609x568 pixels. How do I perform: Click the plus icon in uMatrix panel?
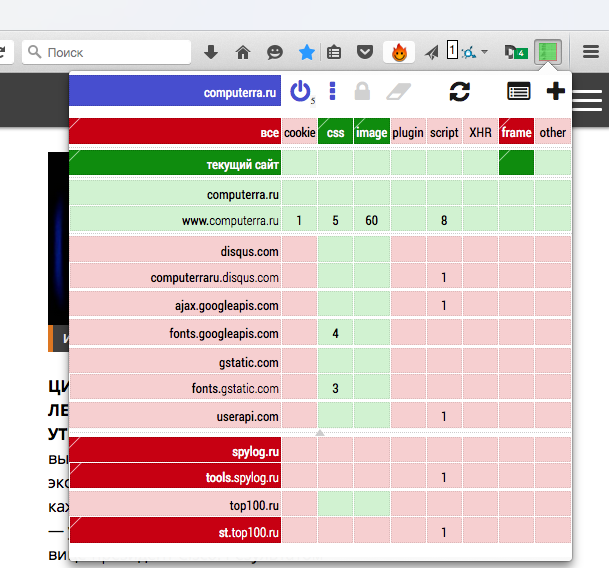555,92
